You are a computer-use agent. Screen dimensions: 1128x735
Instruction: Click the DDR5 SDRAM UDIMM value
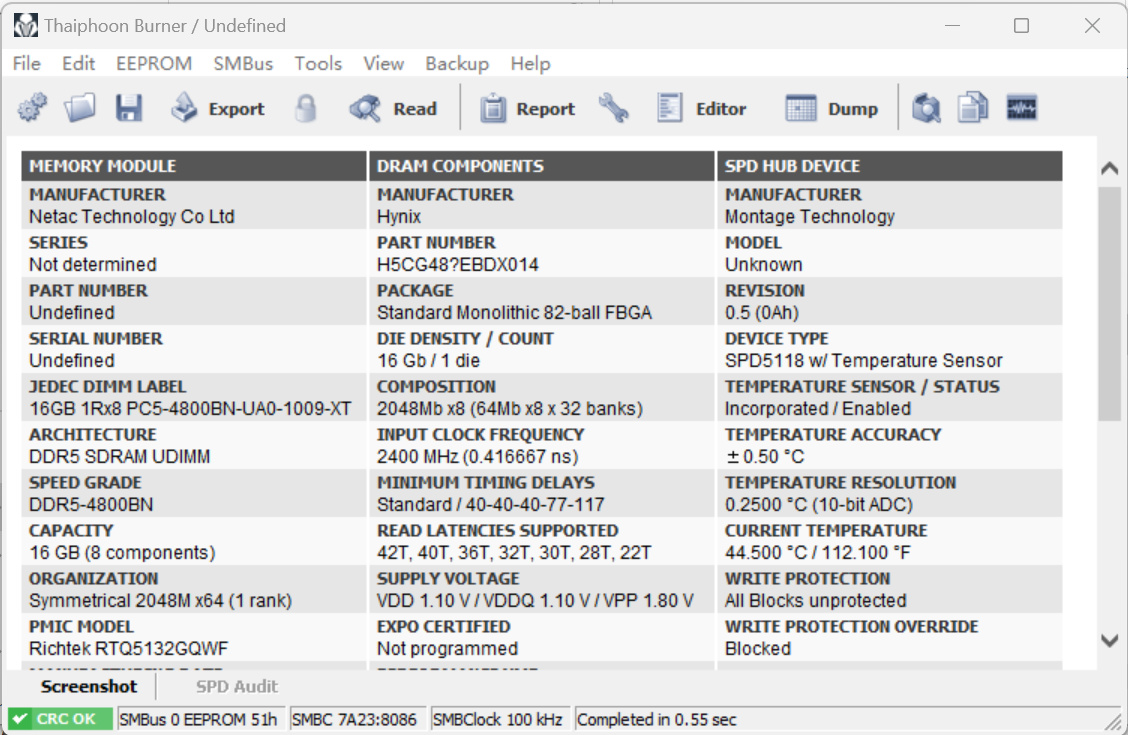(x=119, y=457)
